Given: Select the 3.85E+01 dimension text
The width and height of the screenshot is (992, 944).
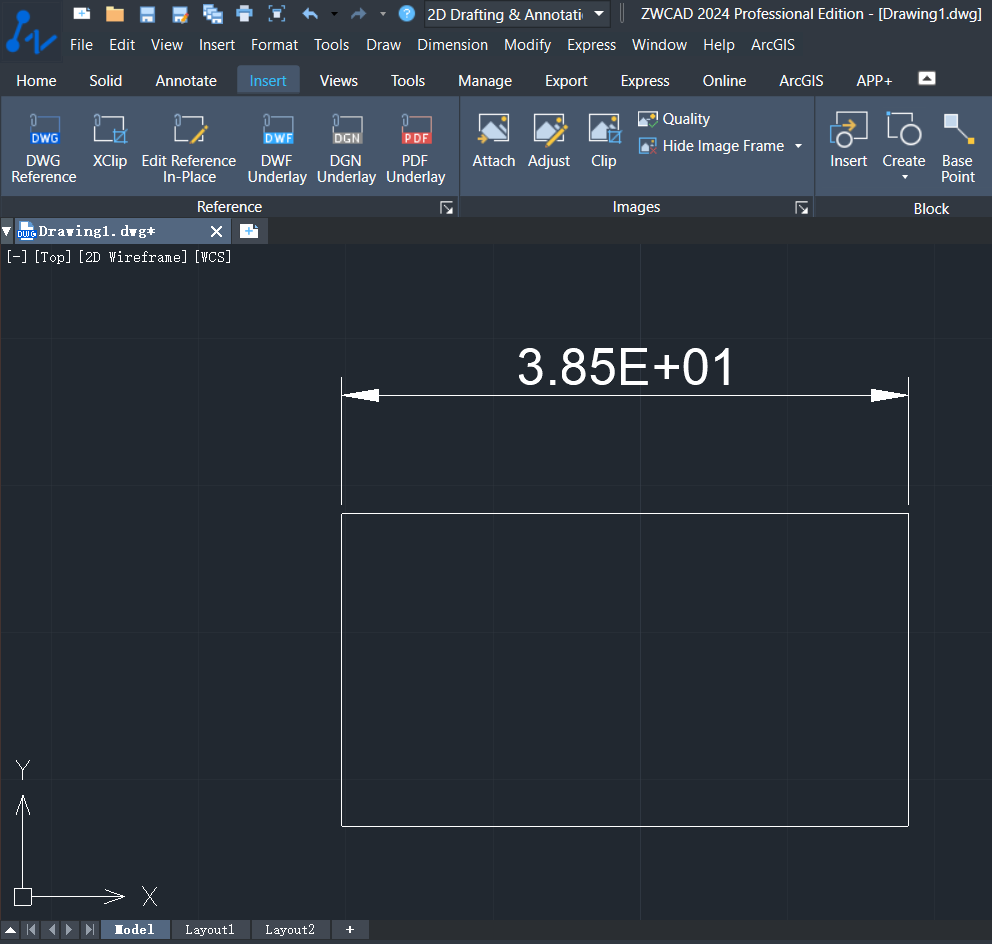Looking at the screenshot, I should pos(626,367).
